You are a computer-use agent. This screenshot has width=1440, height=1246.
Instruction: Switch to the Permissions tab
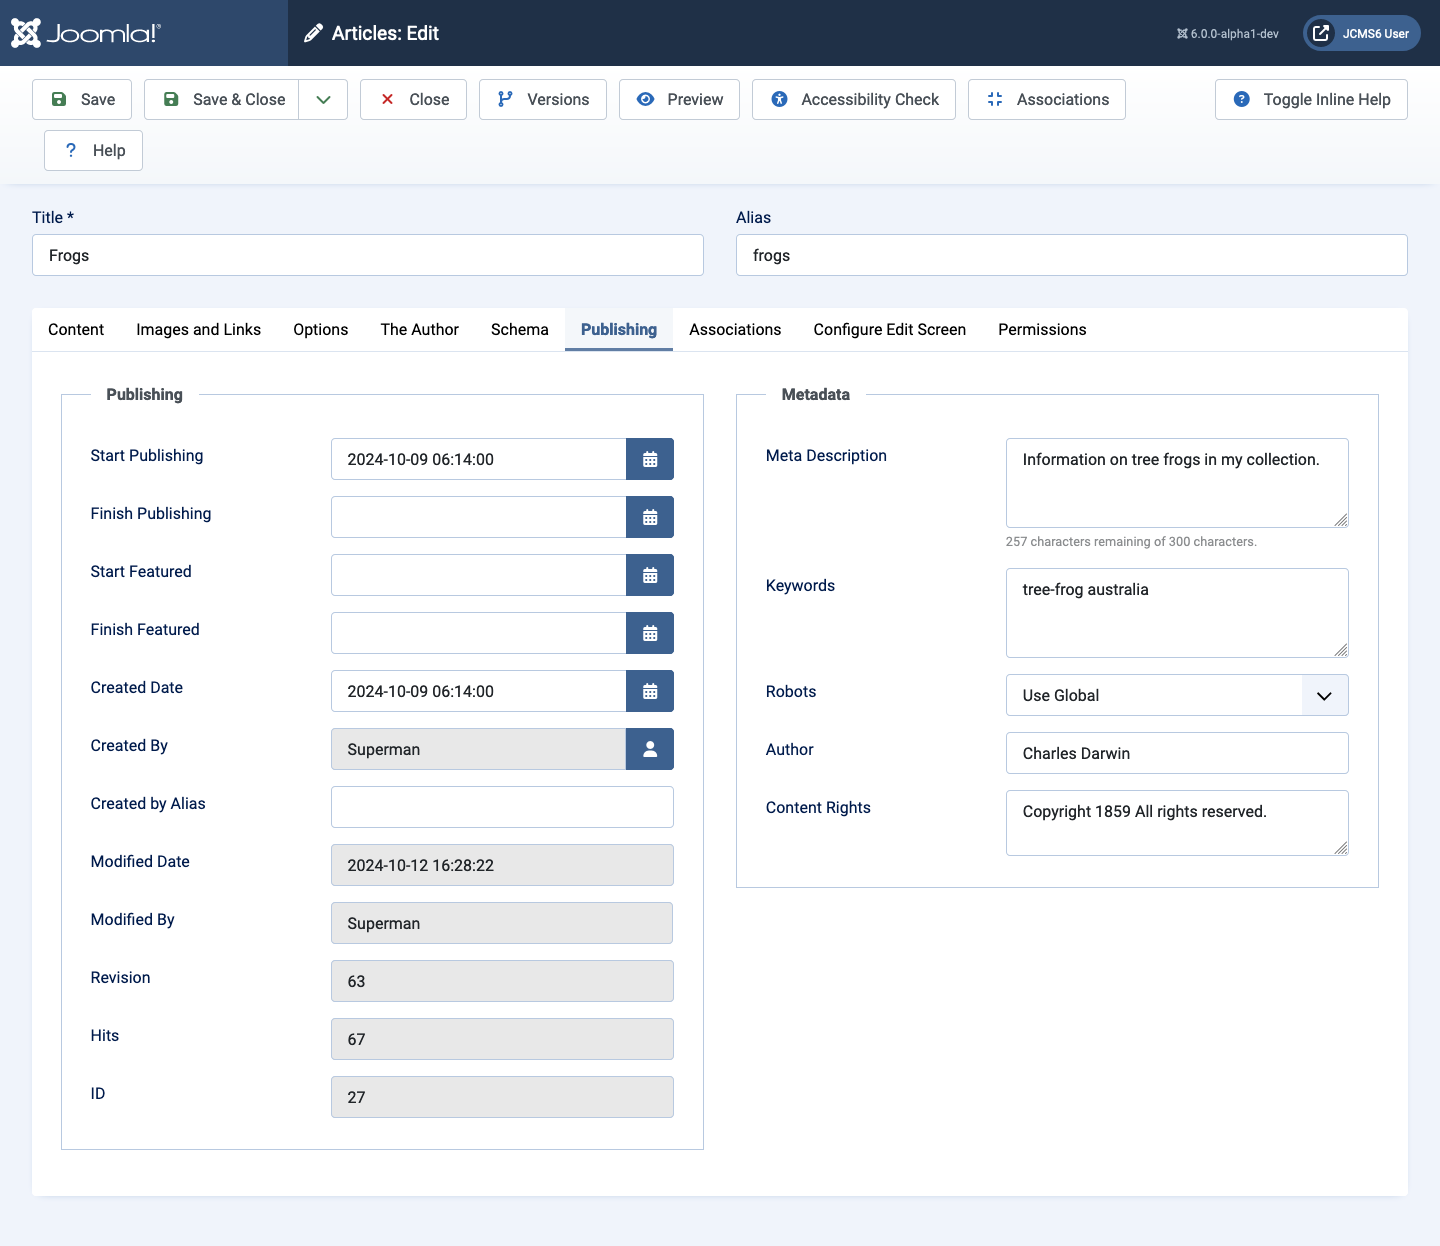[1042, 329]
